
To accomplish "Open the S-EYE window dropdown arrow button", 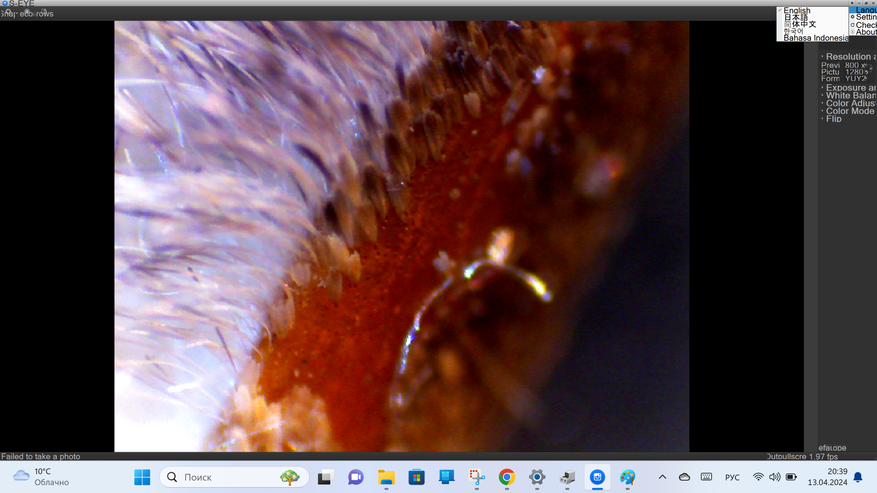I will (x=852, y=3).
